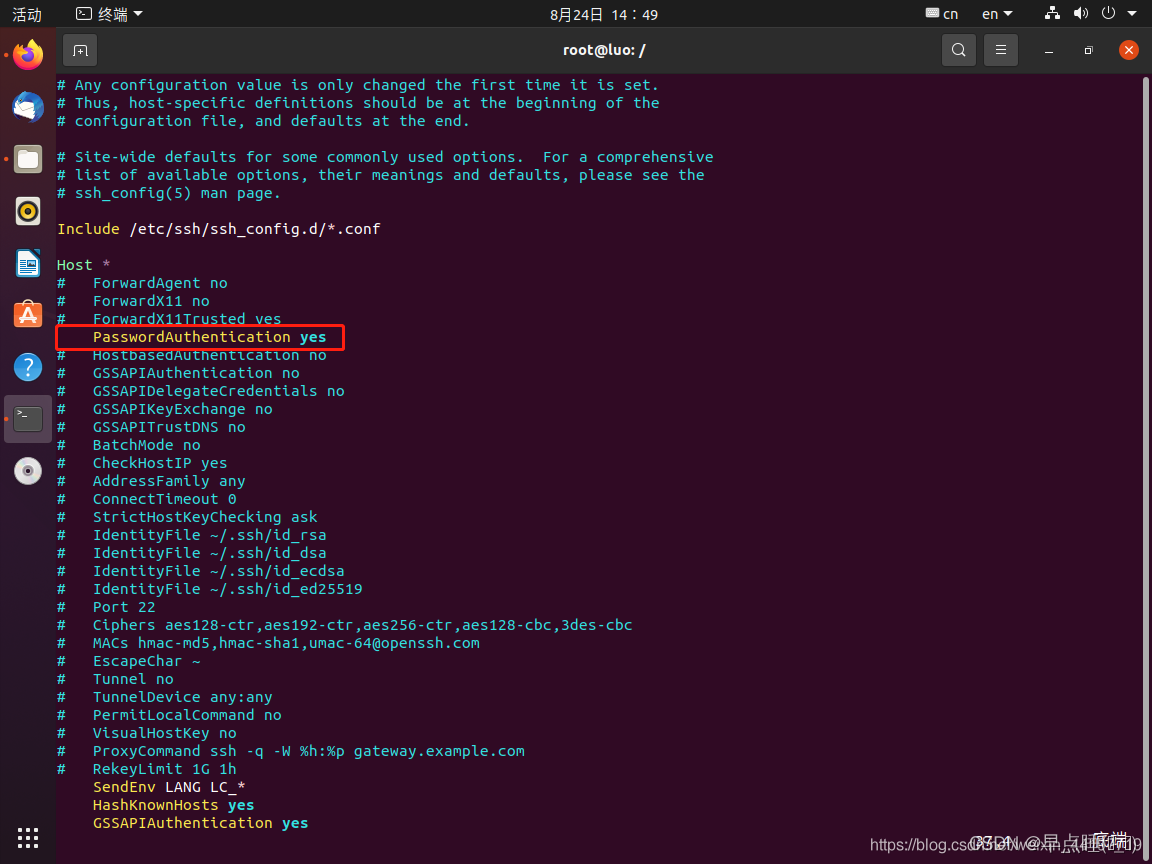Open a new terminal tab
Viewport: 1152px width, 864px height.
pyautogui.click(x=80, y=50)
